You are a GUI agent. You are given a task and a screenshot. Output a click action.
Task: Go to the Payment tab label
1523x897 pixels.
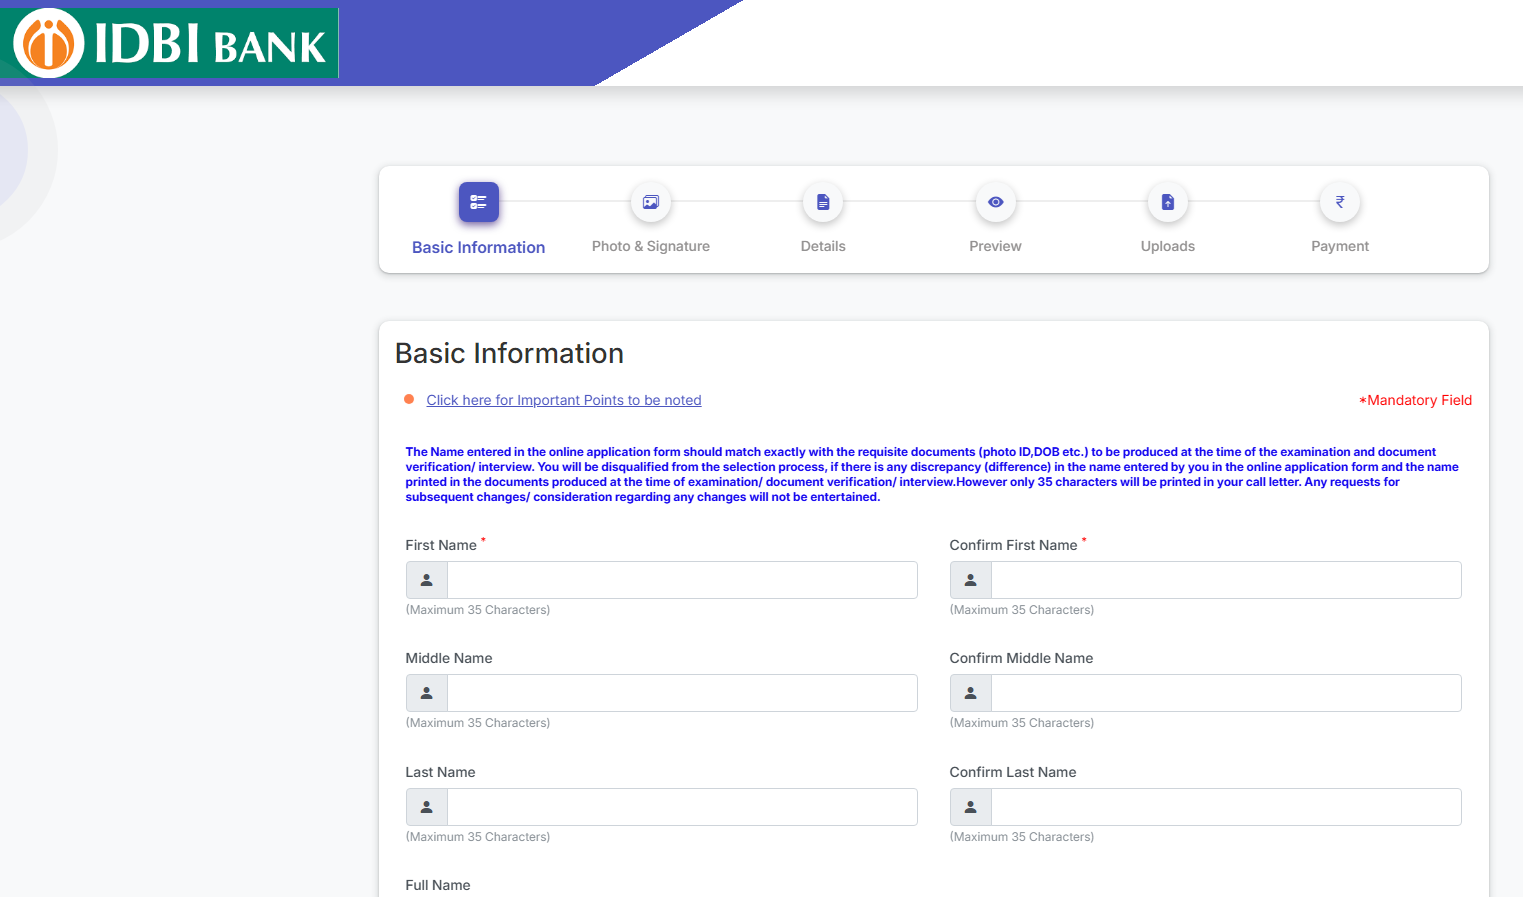(x=1340, y=246)
